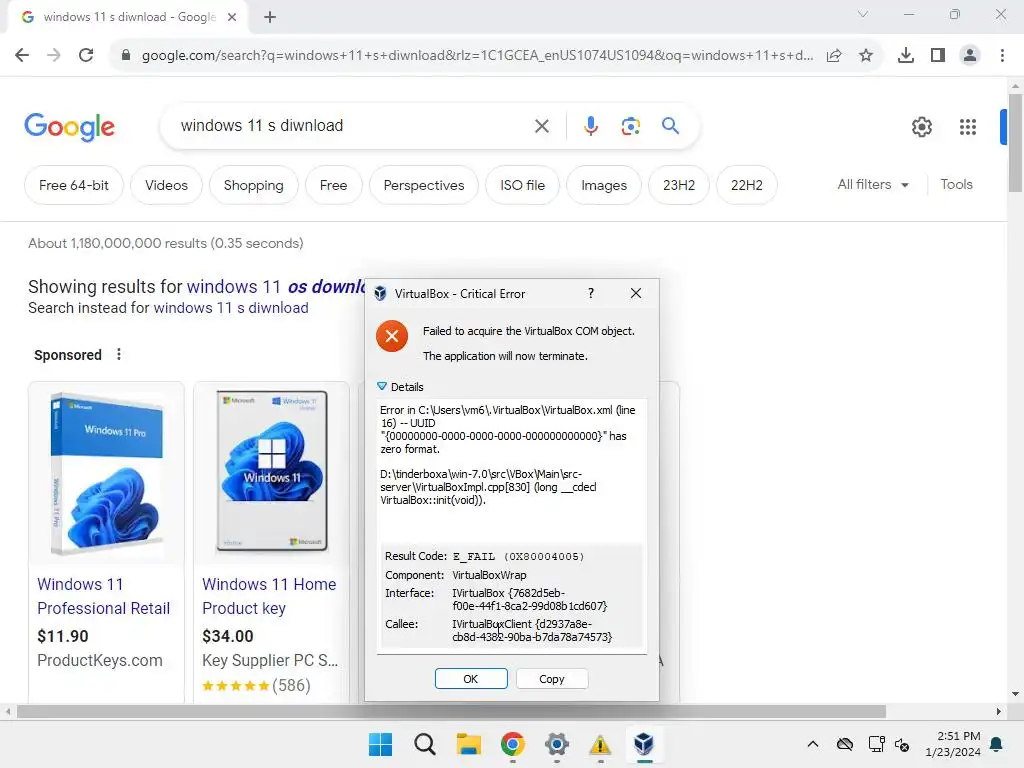Expand All filters dropdown
Viewport: 1024px width, 768px height.
873,185
